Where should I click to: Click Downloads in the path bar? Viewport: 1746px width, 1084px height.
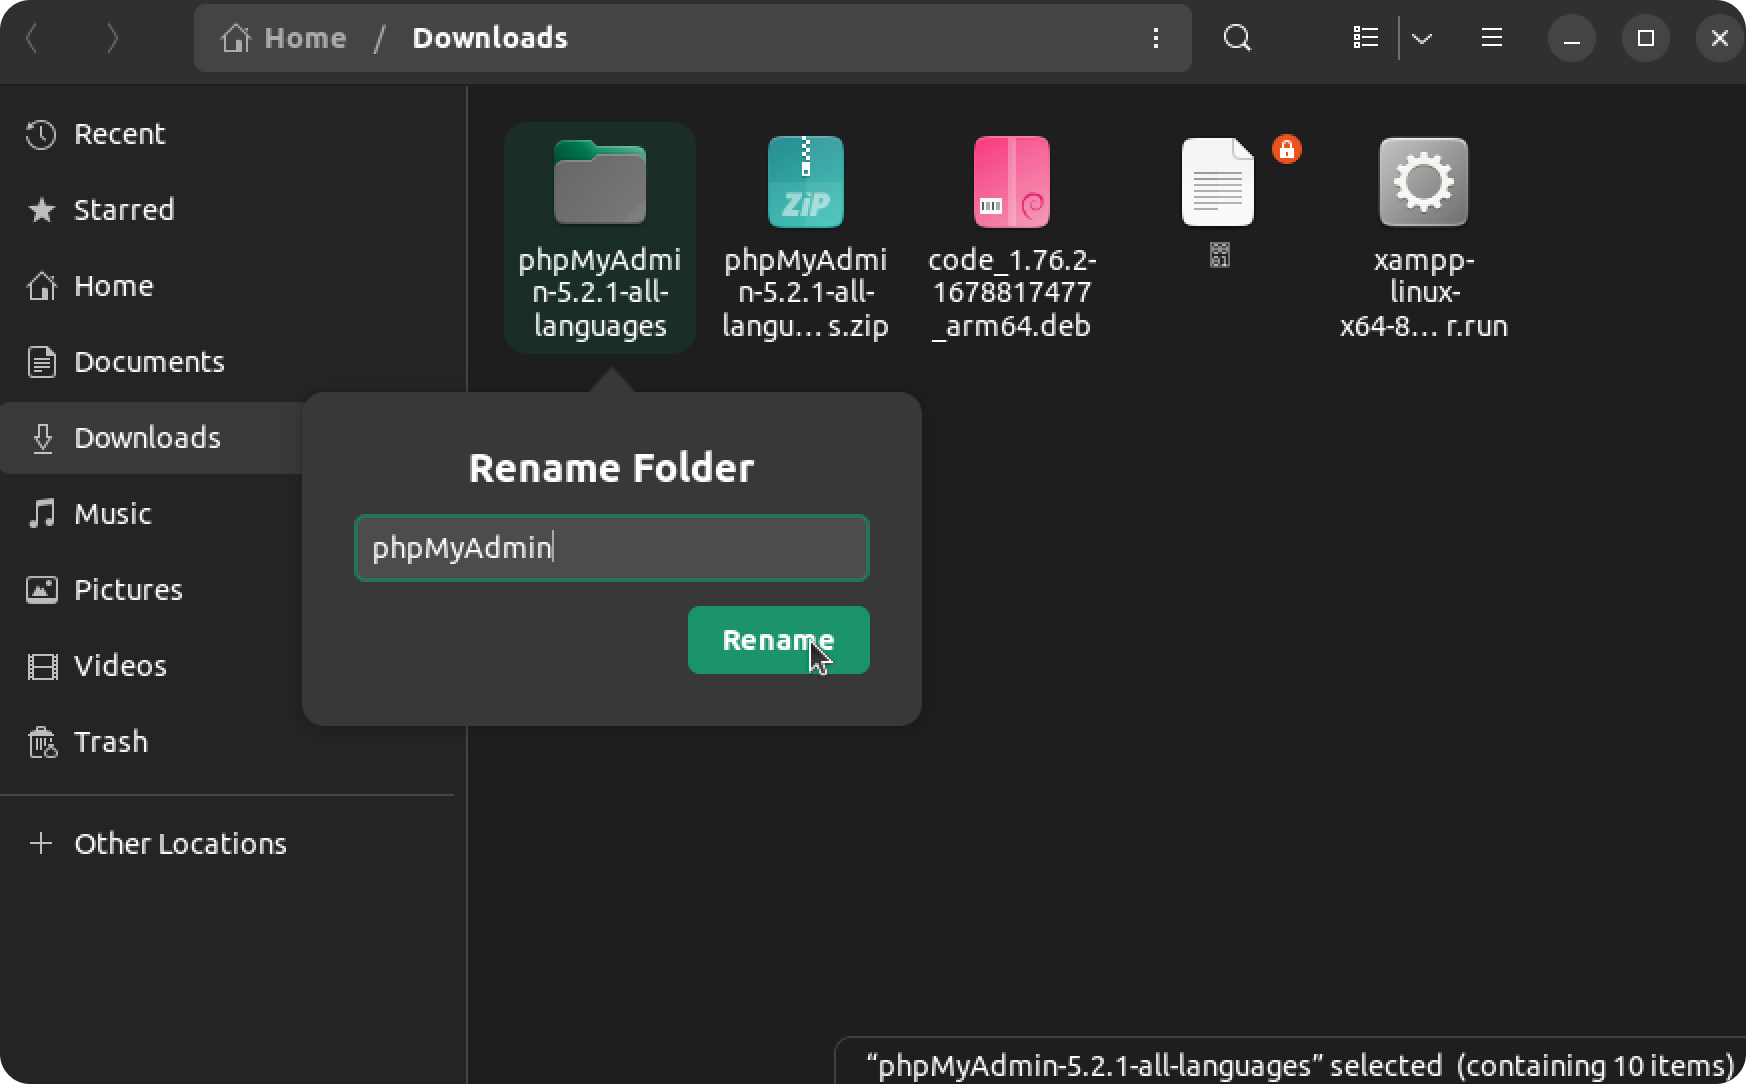click(x=490, y=38)
